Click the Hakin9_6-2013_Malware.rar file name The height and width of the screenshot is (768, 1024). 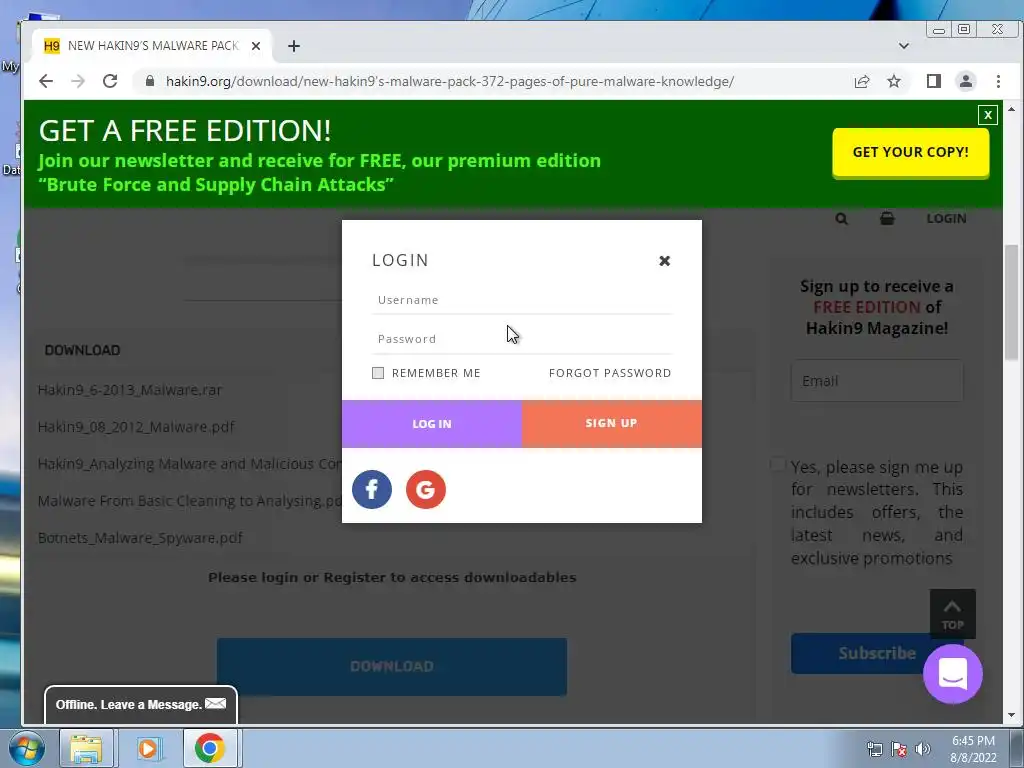tap(130, 390)
